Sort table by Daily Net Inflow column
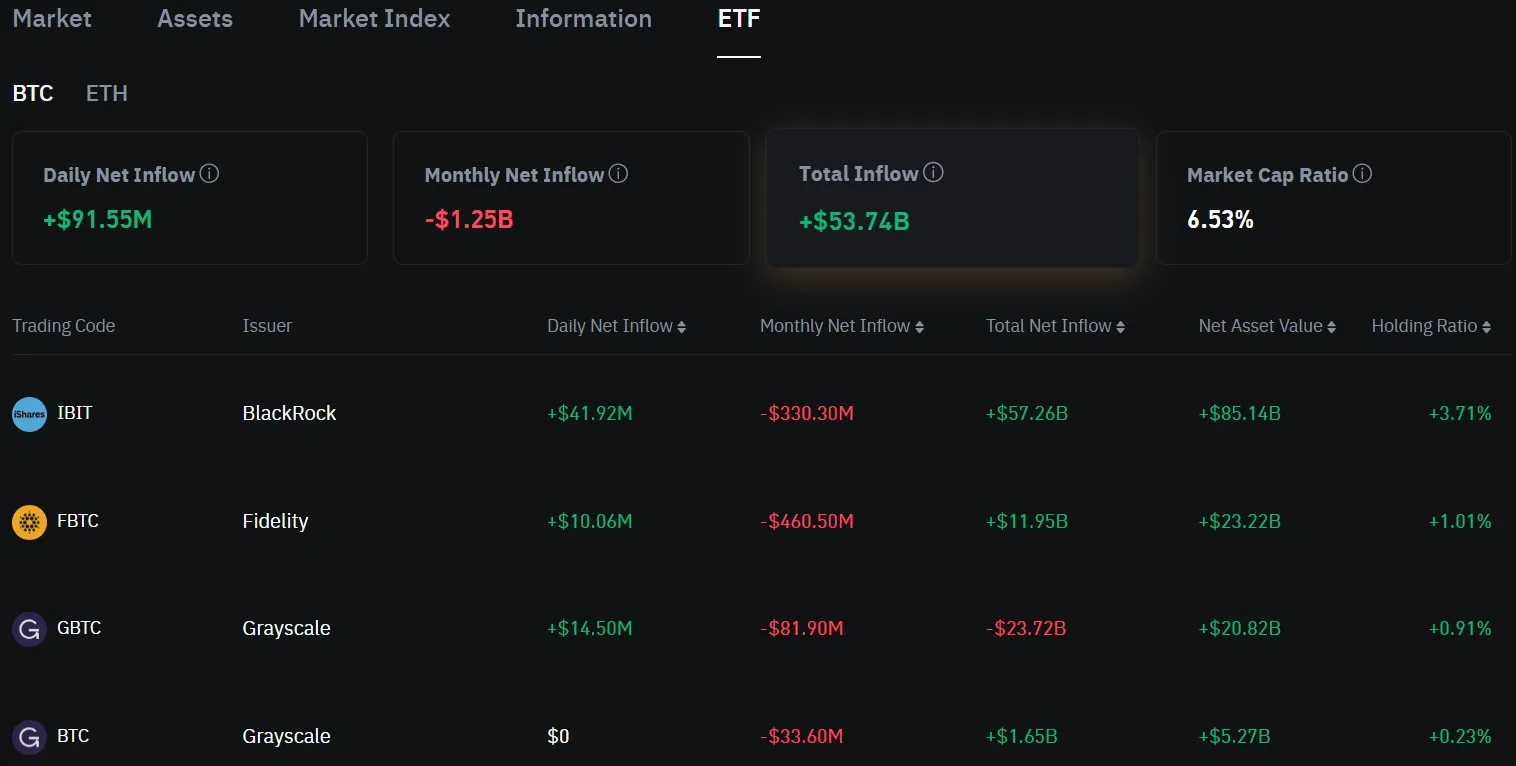The width and height of the screenshot is (1516, 766). click(x=616, y=326)
